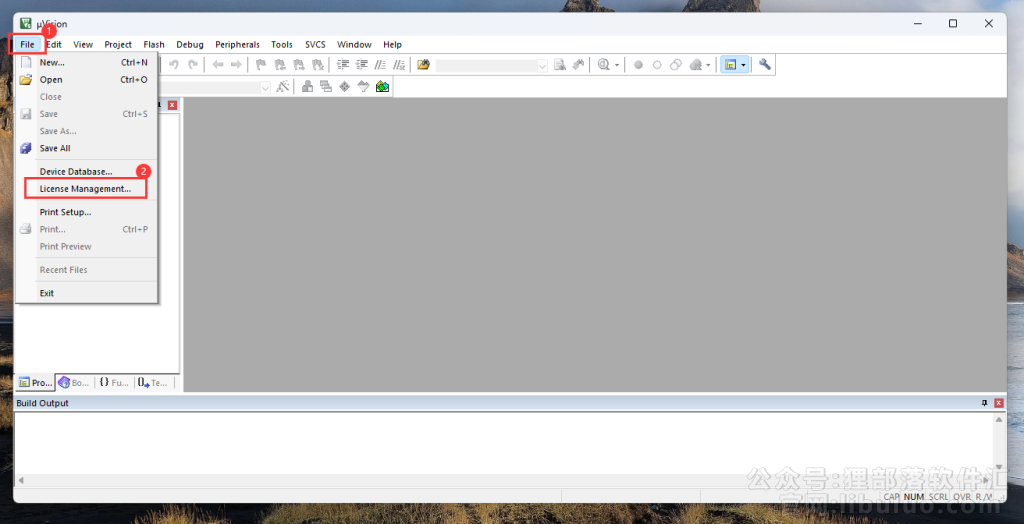Screen dimensions: 1024x524
Task: Click the Open folder icon beside Open
Action: pyautogui.click(x=26, y=80)
